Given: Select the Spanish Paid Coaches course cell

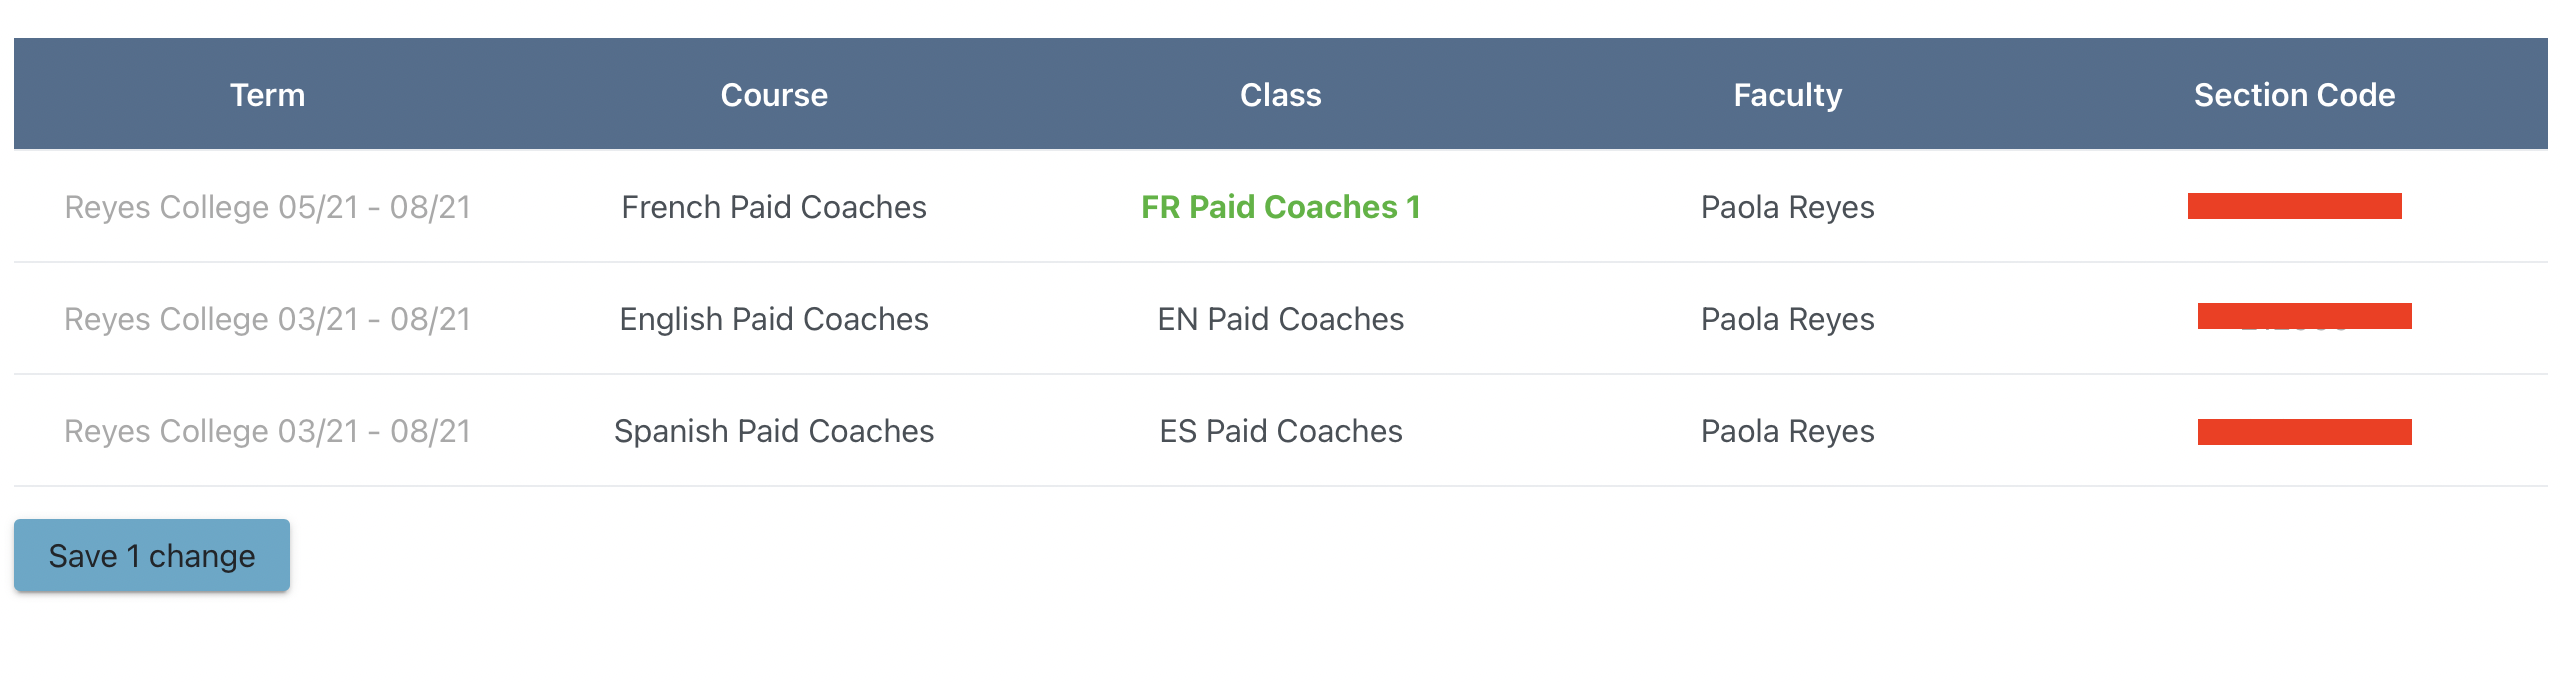Looking at the screenshot, I should coord(774,431).
